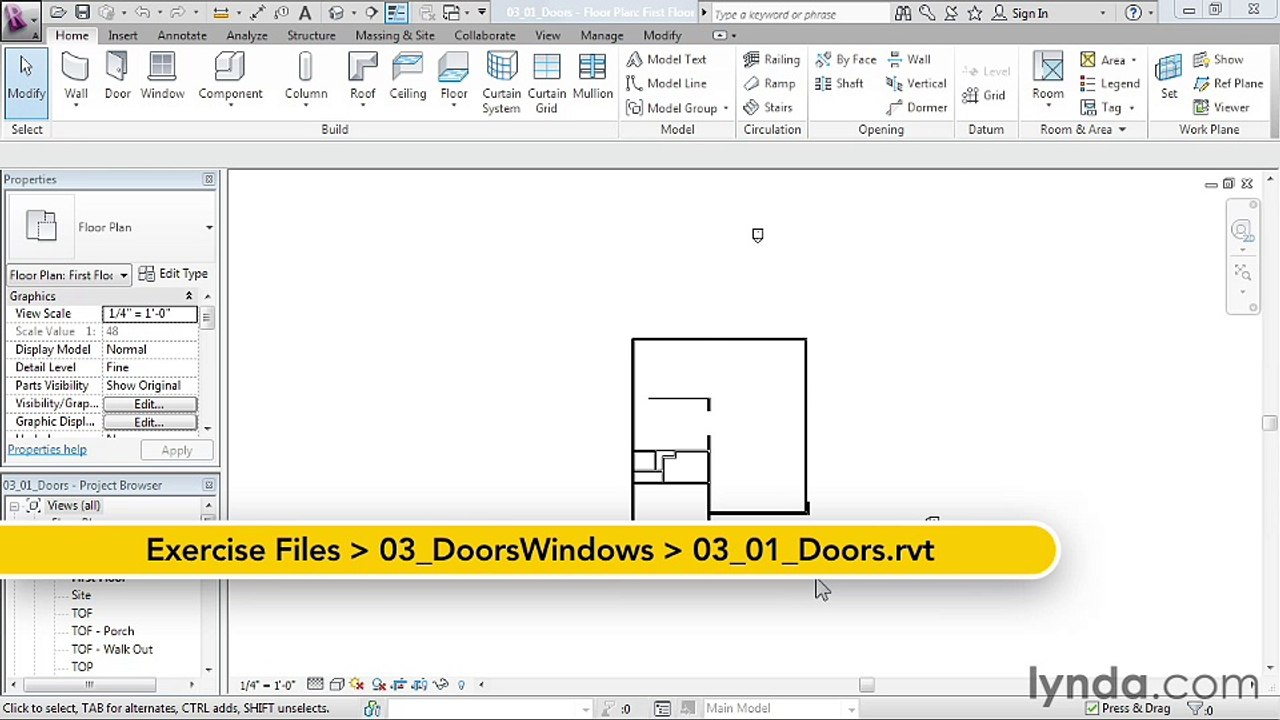Click the horizontal scrollbar of drawing view
This screenshot has width=1280, height=720.
coord(867,685)
